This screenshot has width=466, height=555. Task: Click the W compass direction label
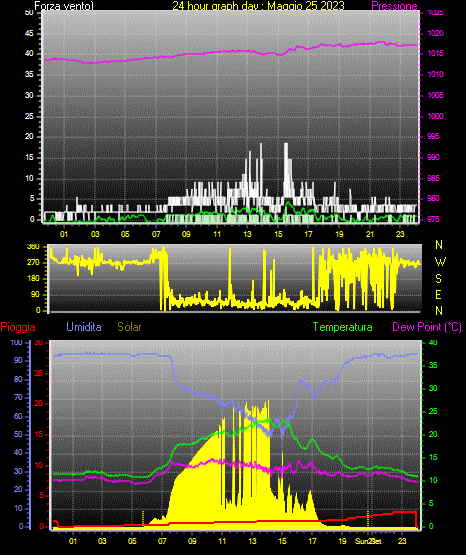(x=440, y=262)
